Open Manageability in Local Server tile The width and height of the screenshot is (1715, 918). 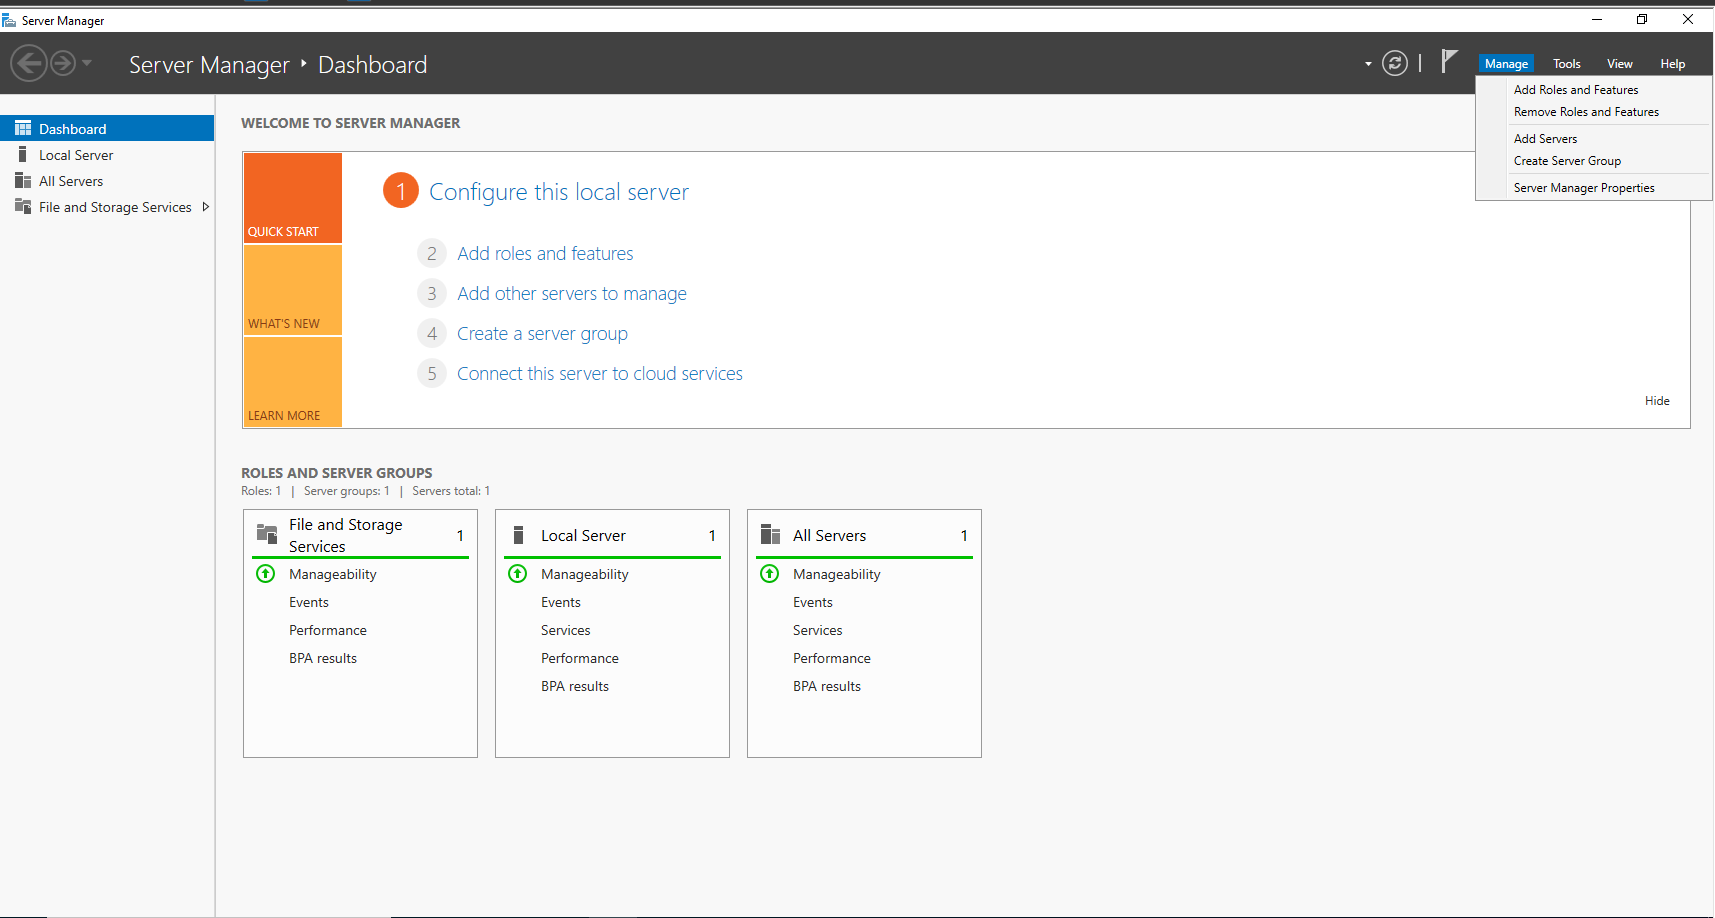(585, 575)
